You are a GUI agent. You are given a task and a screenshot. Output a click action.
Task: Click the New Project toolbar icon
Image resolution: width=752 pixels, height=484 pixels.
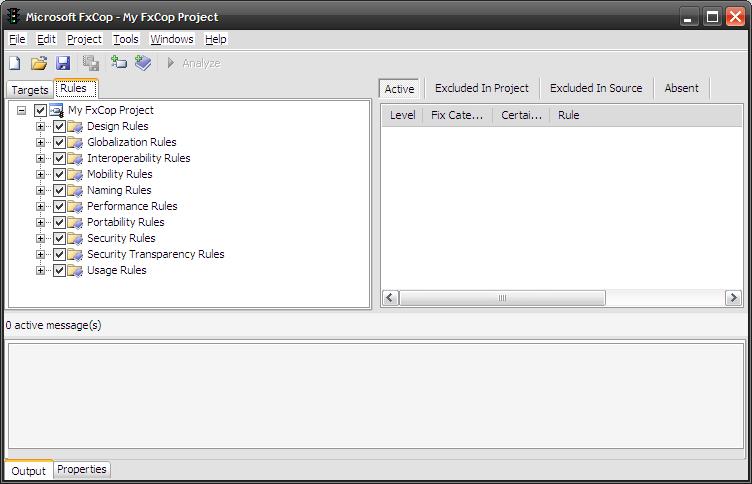click(15, 63)
